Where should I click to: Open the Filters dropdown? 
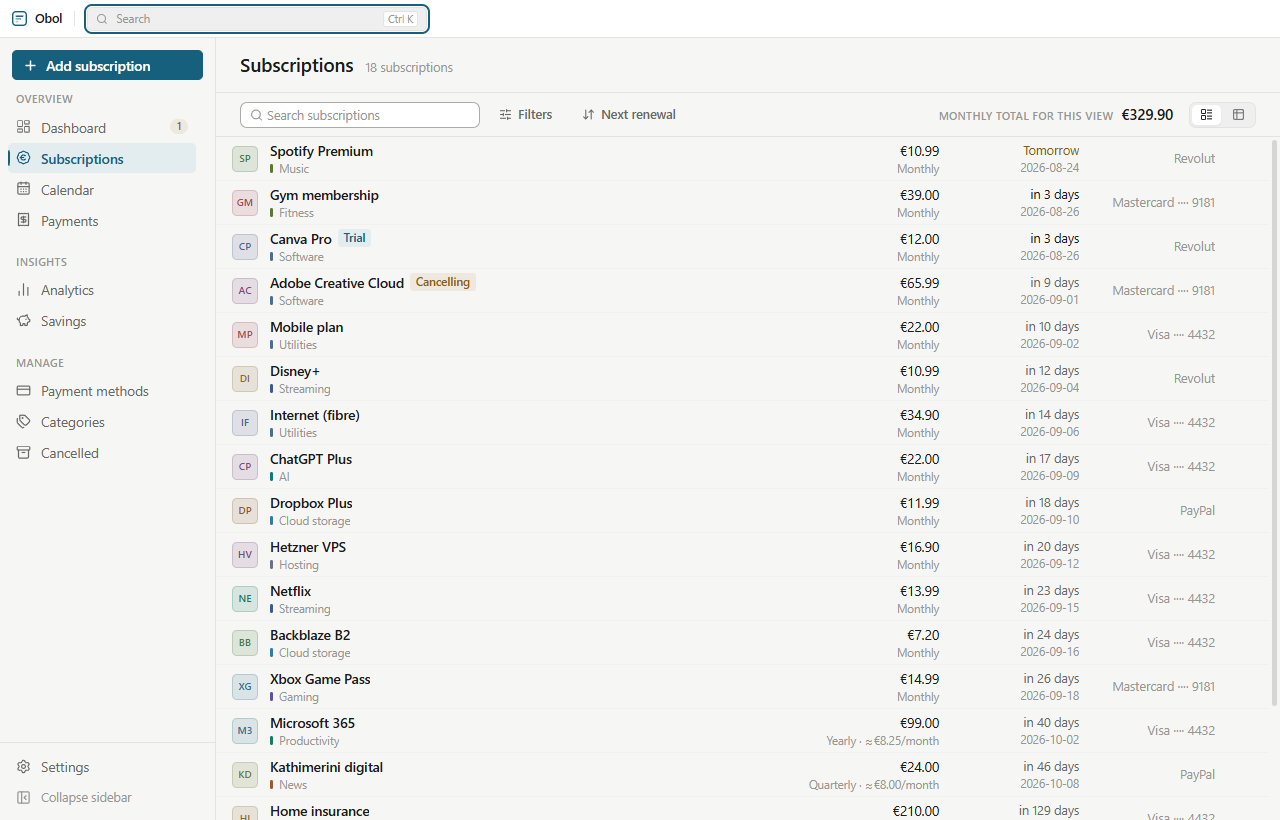[x=526, y=115]
